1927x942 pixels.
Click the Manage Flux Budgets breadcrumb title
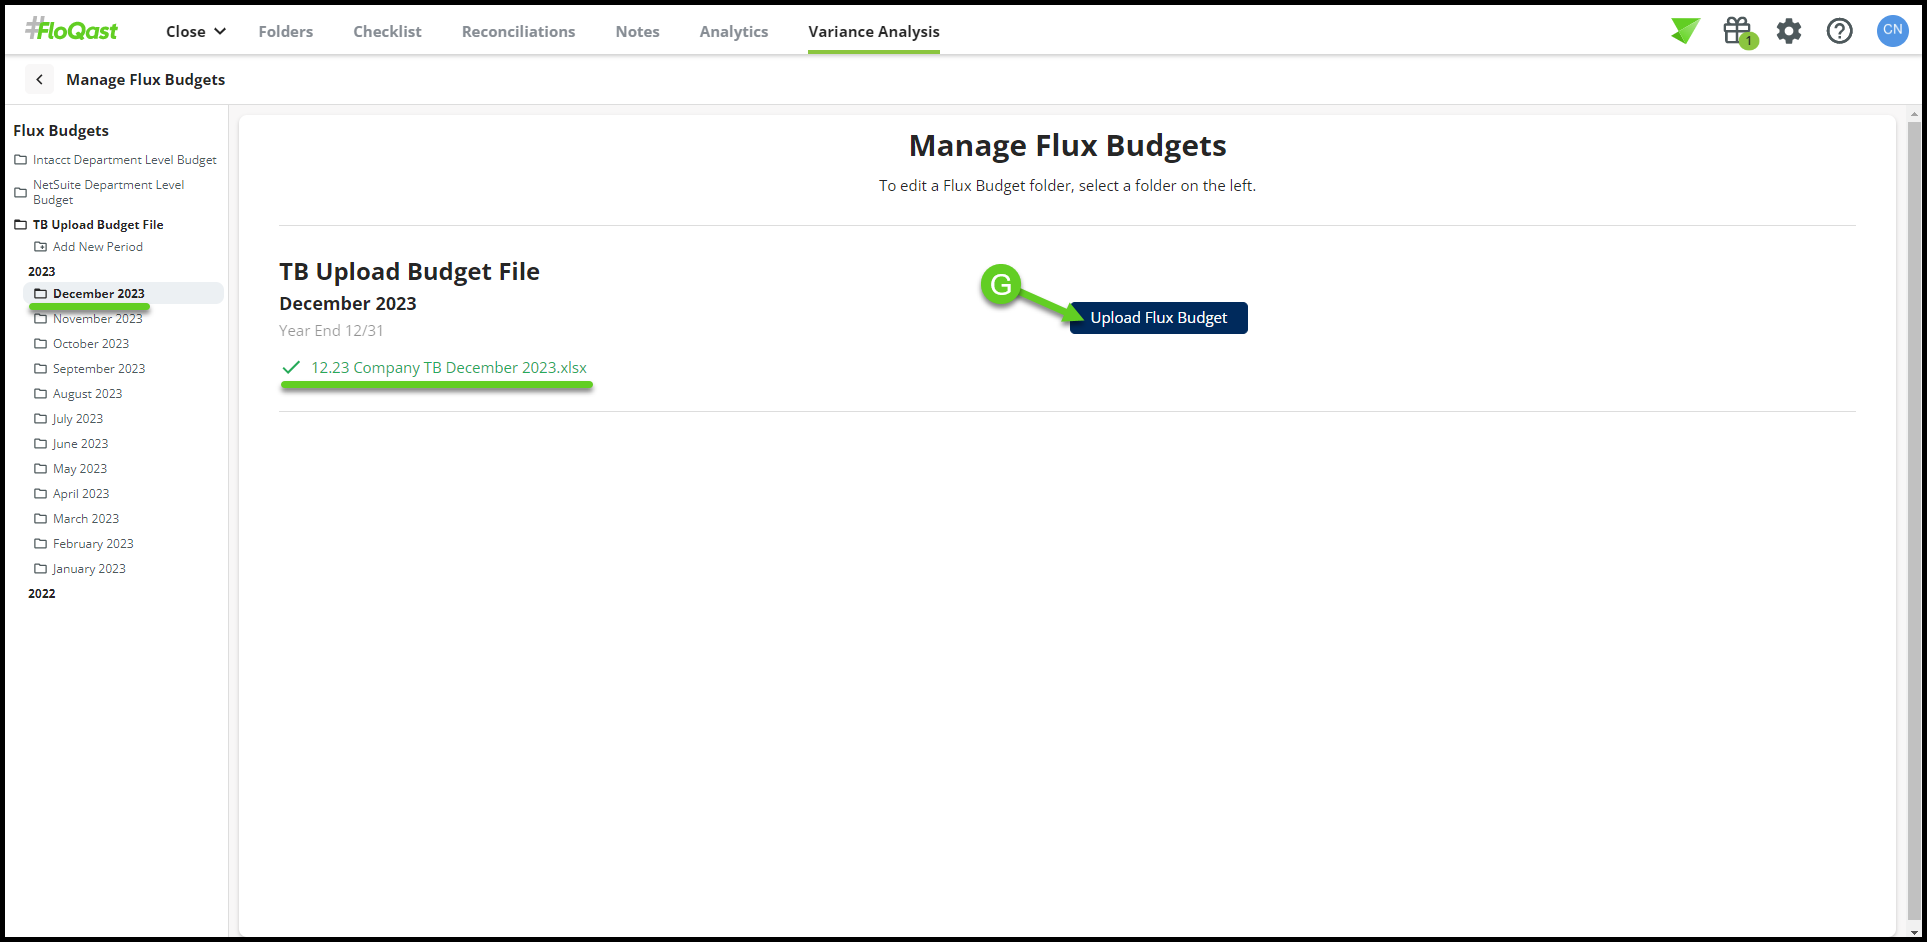point(146,80)
